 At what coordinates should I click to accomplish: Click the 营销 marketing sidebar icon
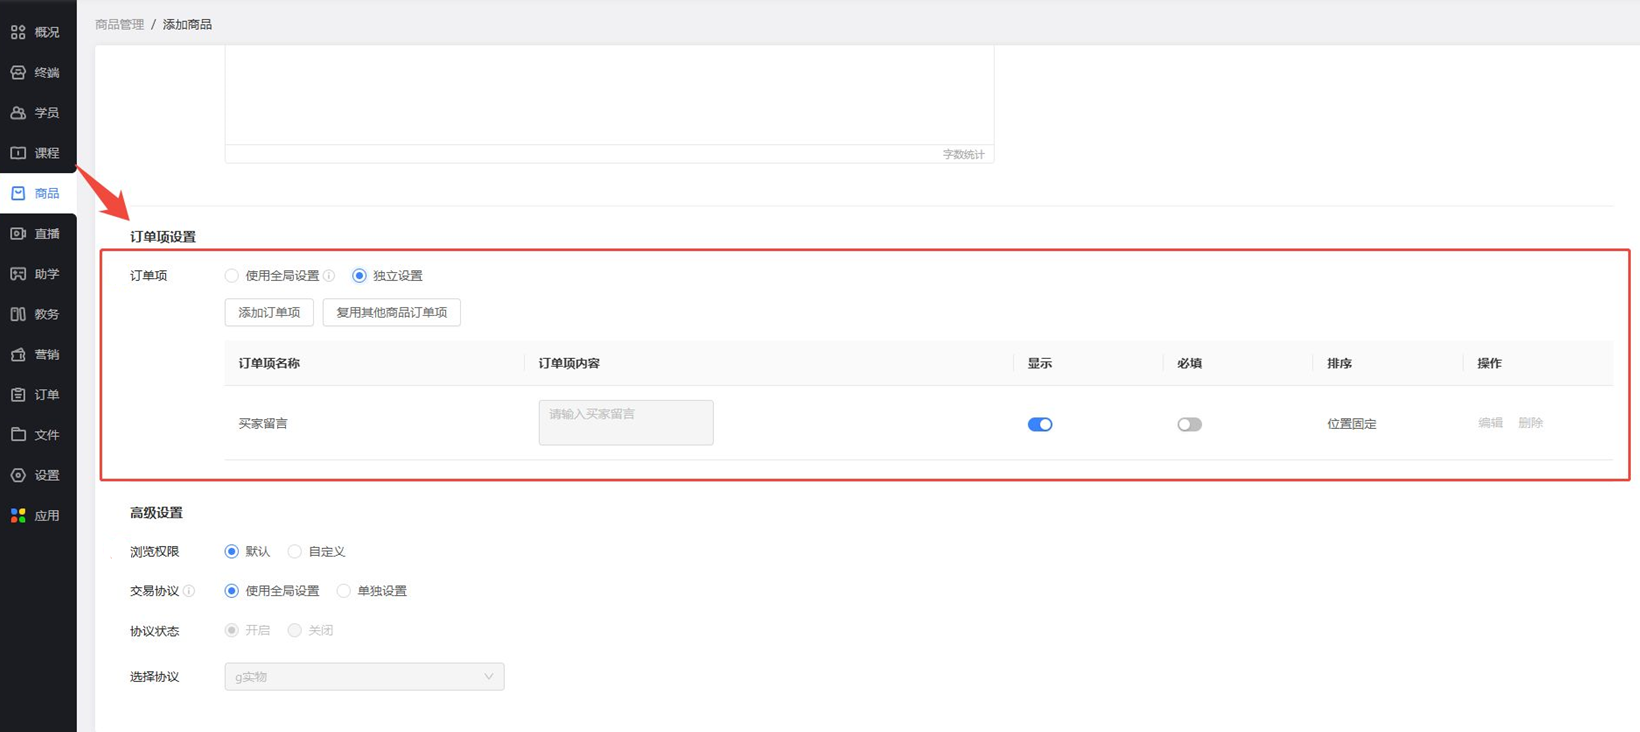coord(18,354)
